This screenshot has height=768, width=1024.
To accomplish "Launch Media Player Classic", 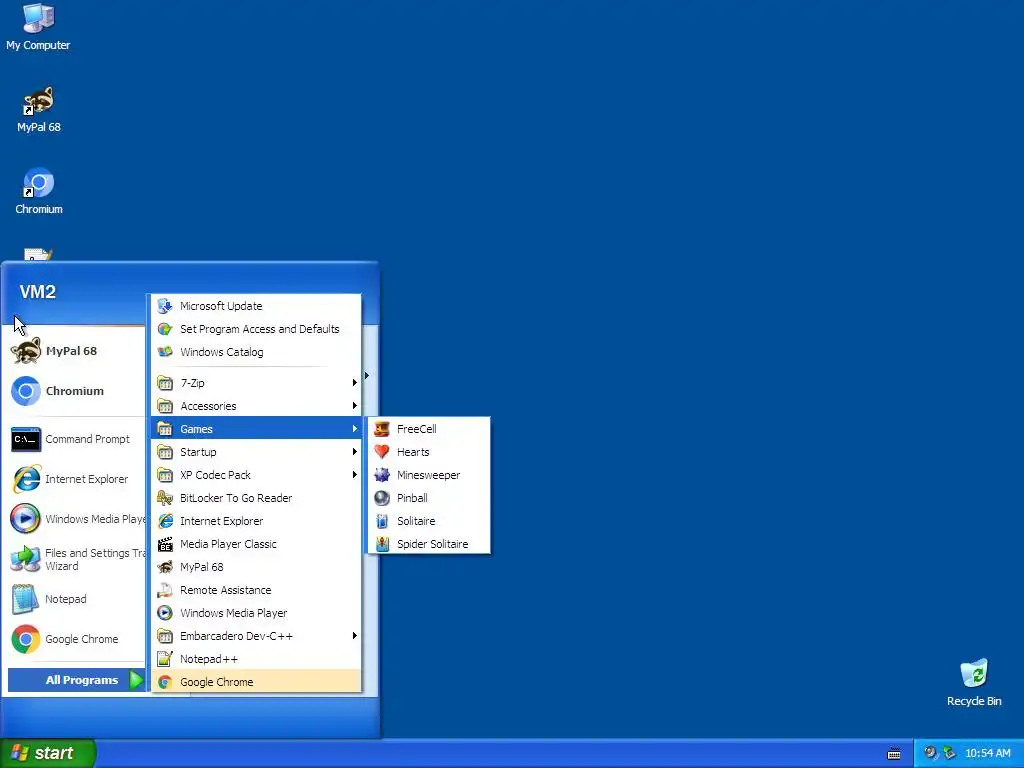I will point(256,544).
